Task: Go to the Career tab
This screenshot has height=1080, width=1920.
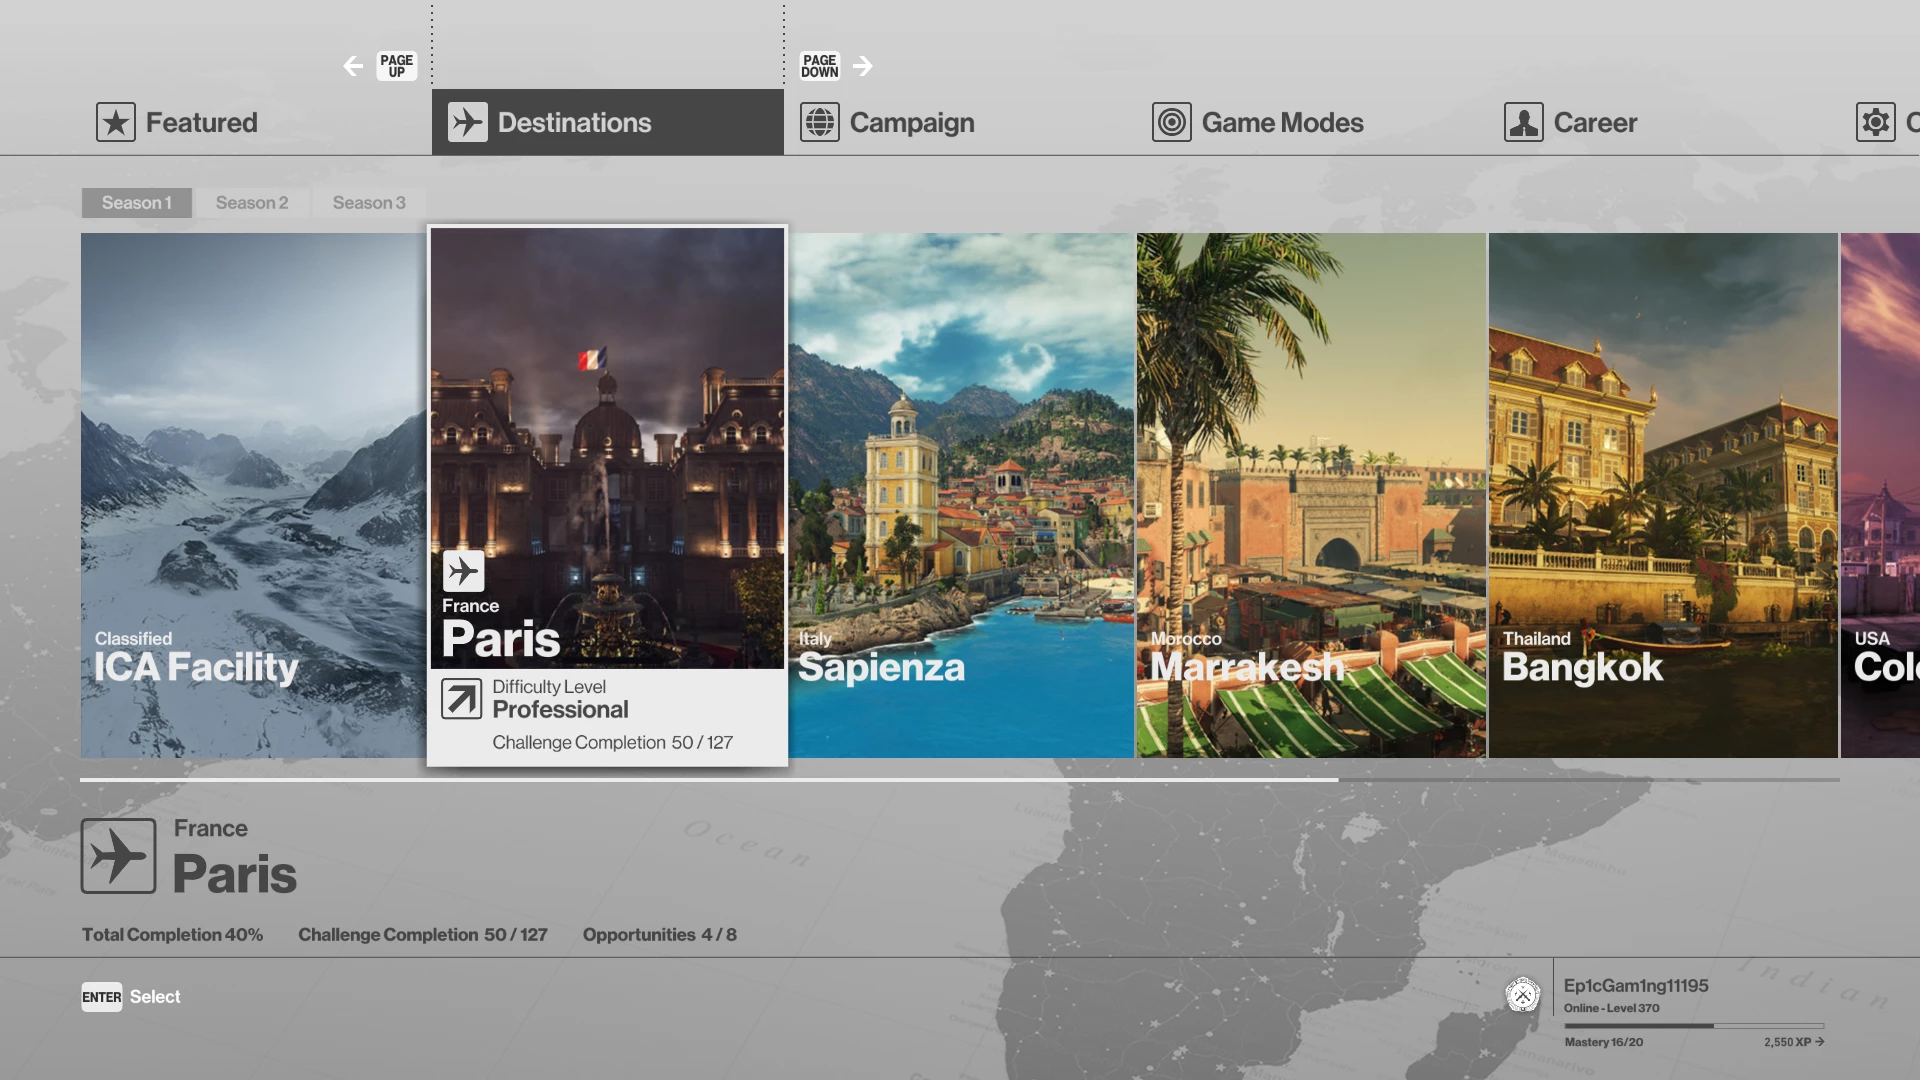Action: pos(1664,122)
